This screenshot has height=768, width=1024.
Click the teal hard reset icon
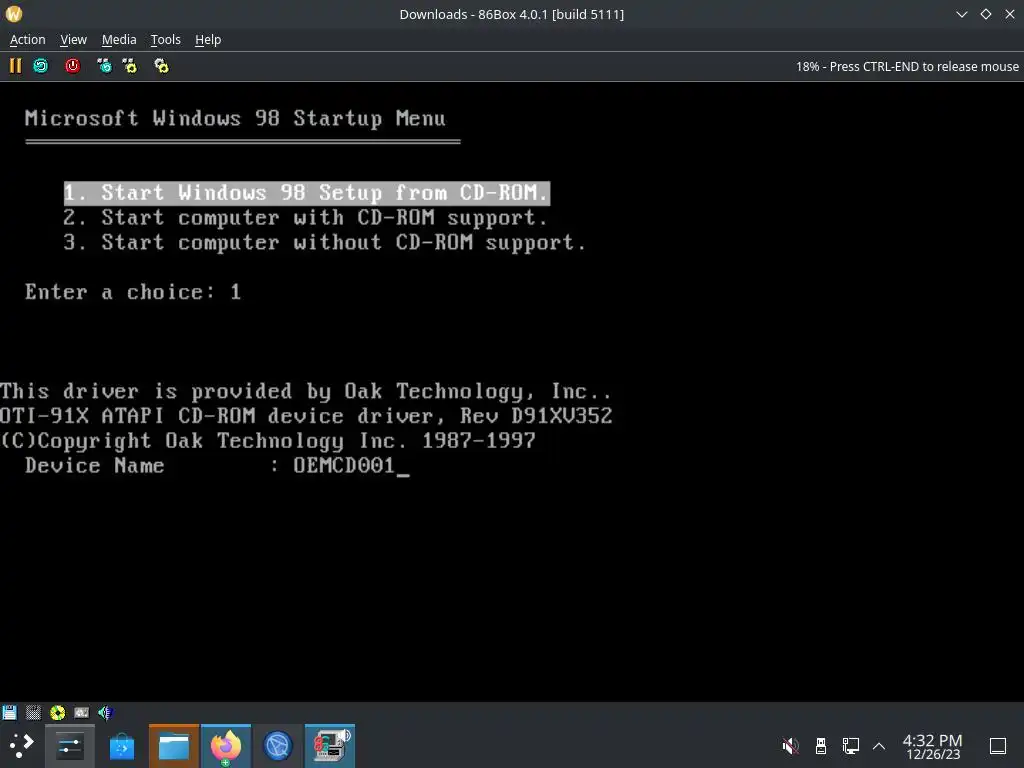click(40, 66)
